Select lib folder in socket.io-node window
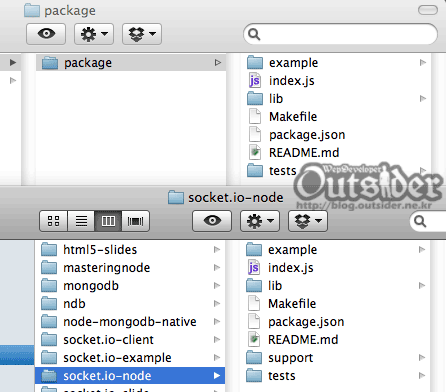 coord(336,286)
